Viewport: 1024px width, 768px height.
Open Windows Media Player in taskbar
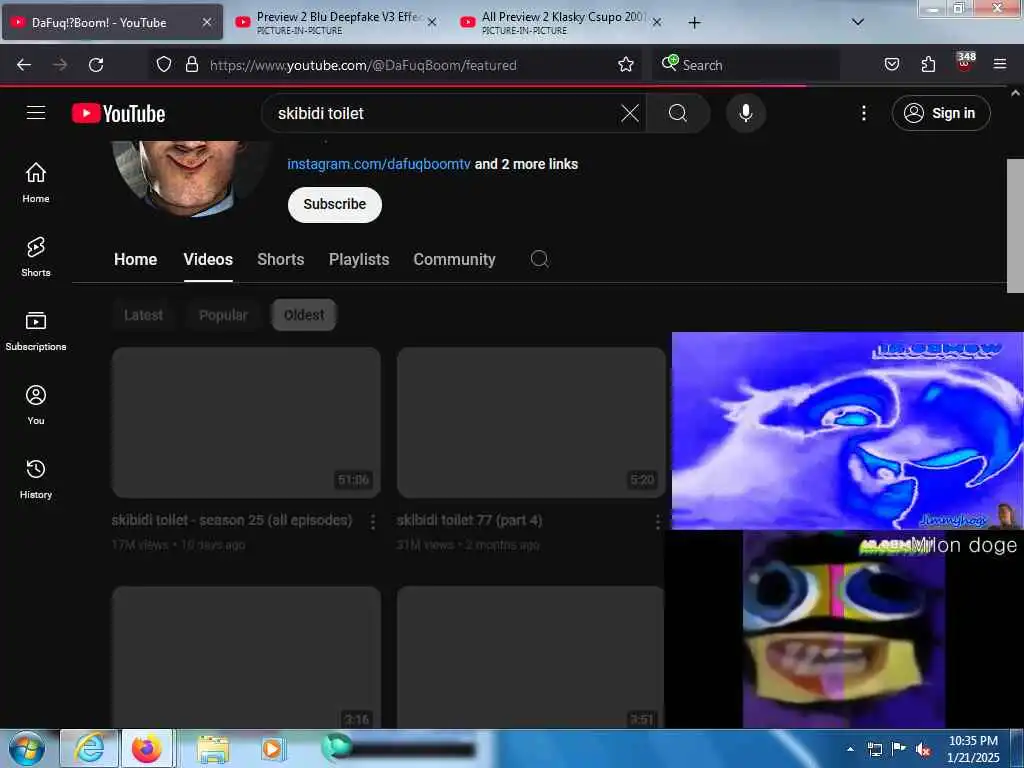[272, 749]
